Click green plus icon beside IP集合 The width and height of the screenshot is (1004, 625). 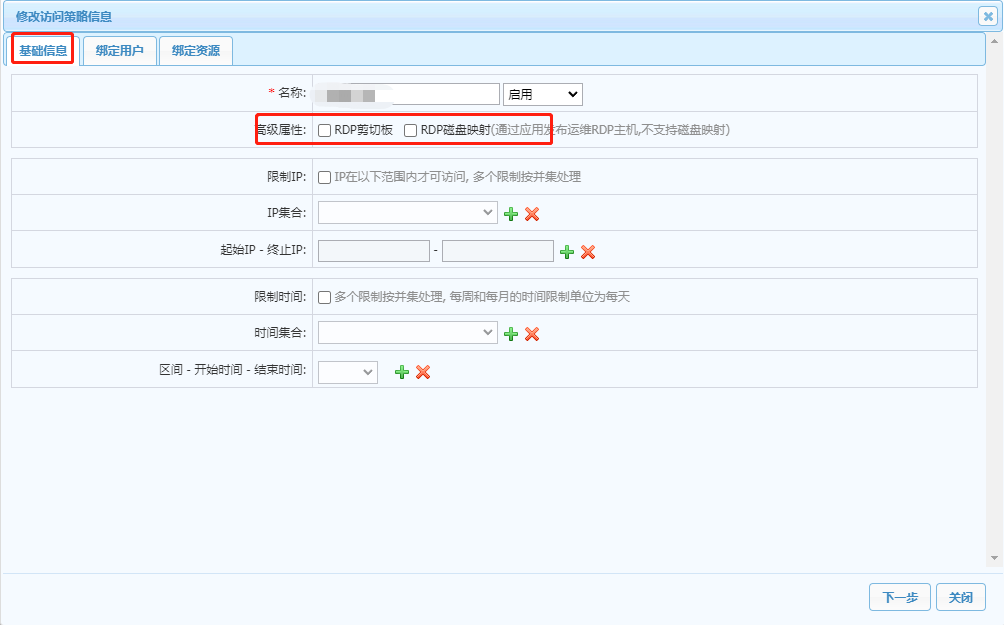511,214
